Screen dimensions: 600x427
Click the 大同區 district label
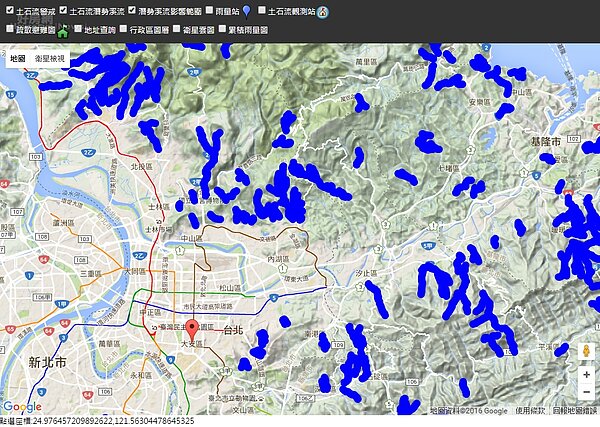coord(135,271)
